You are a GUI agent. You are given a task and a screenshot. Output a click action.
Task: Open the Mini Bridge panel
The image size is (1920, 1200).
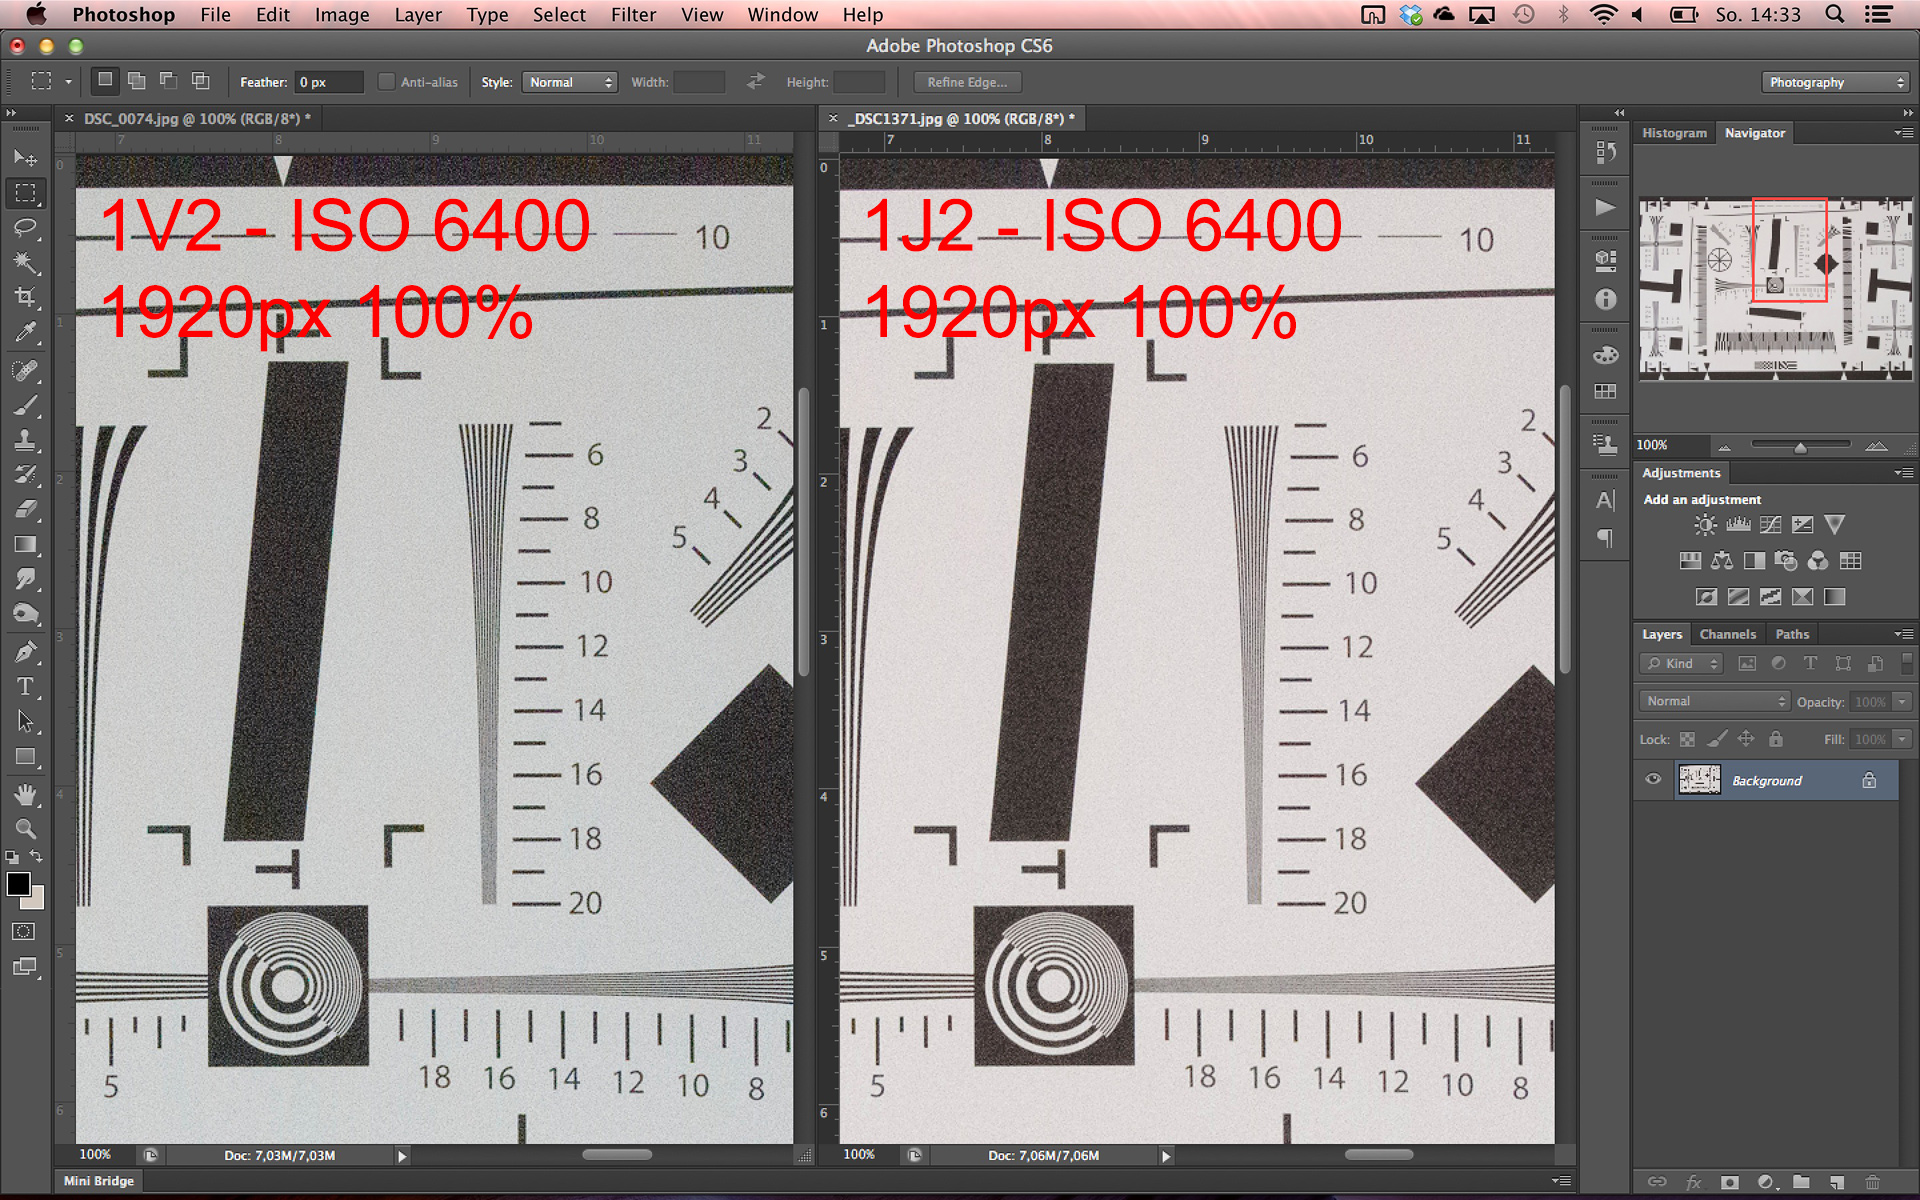pyautogui.click(x=98, y=1181)
